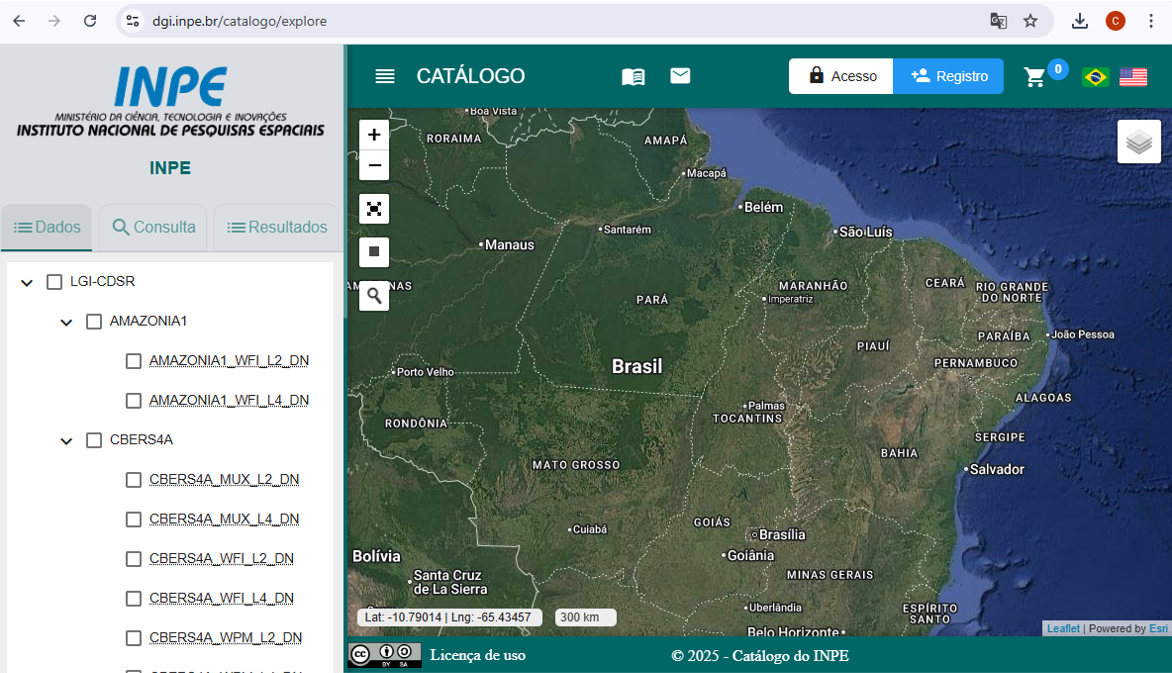Click the map search magnifier icon

coord(374,295)
